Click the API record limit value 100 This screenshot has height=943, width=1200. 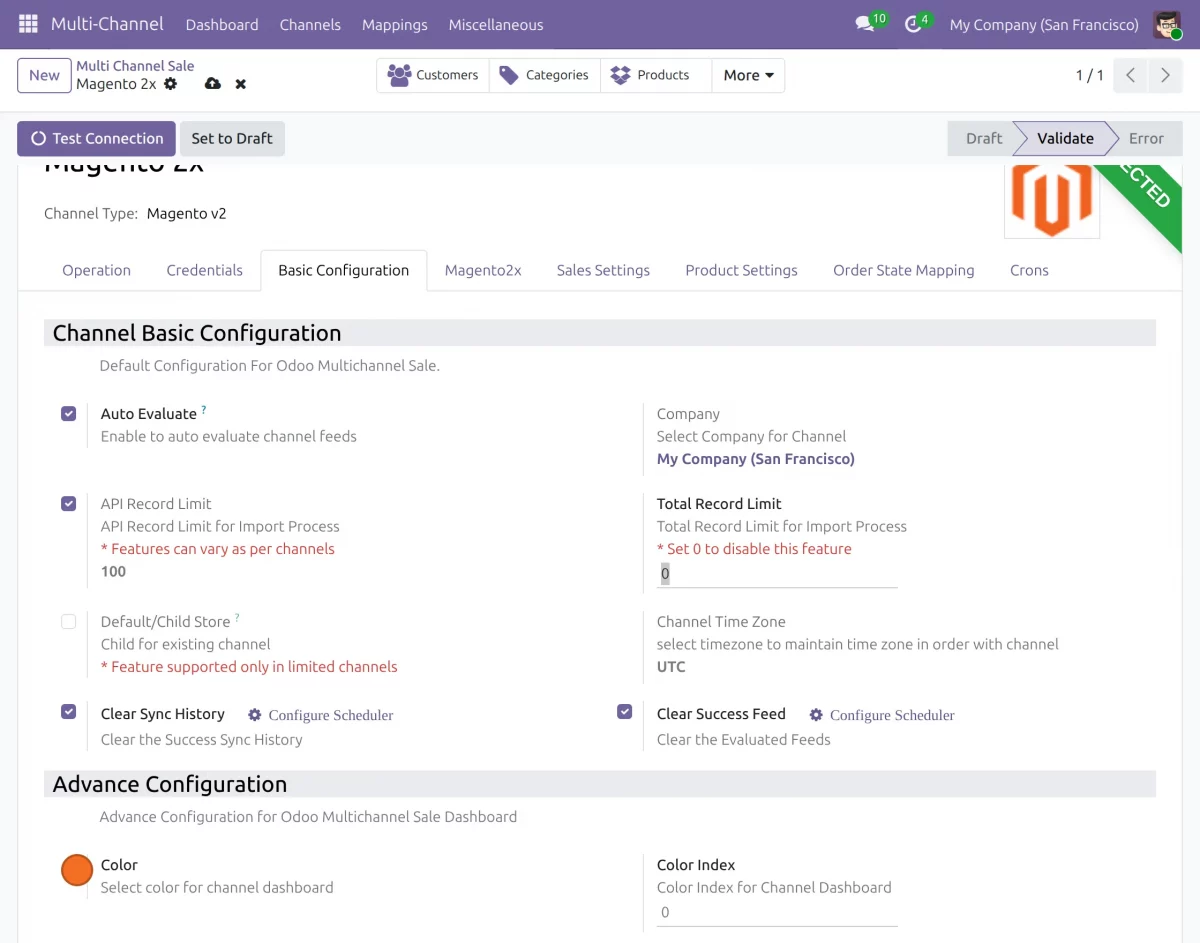point(113,572)
